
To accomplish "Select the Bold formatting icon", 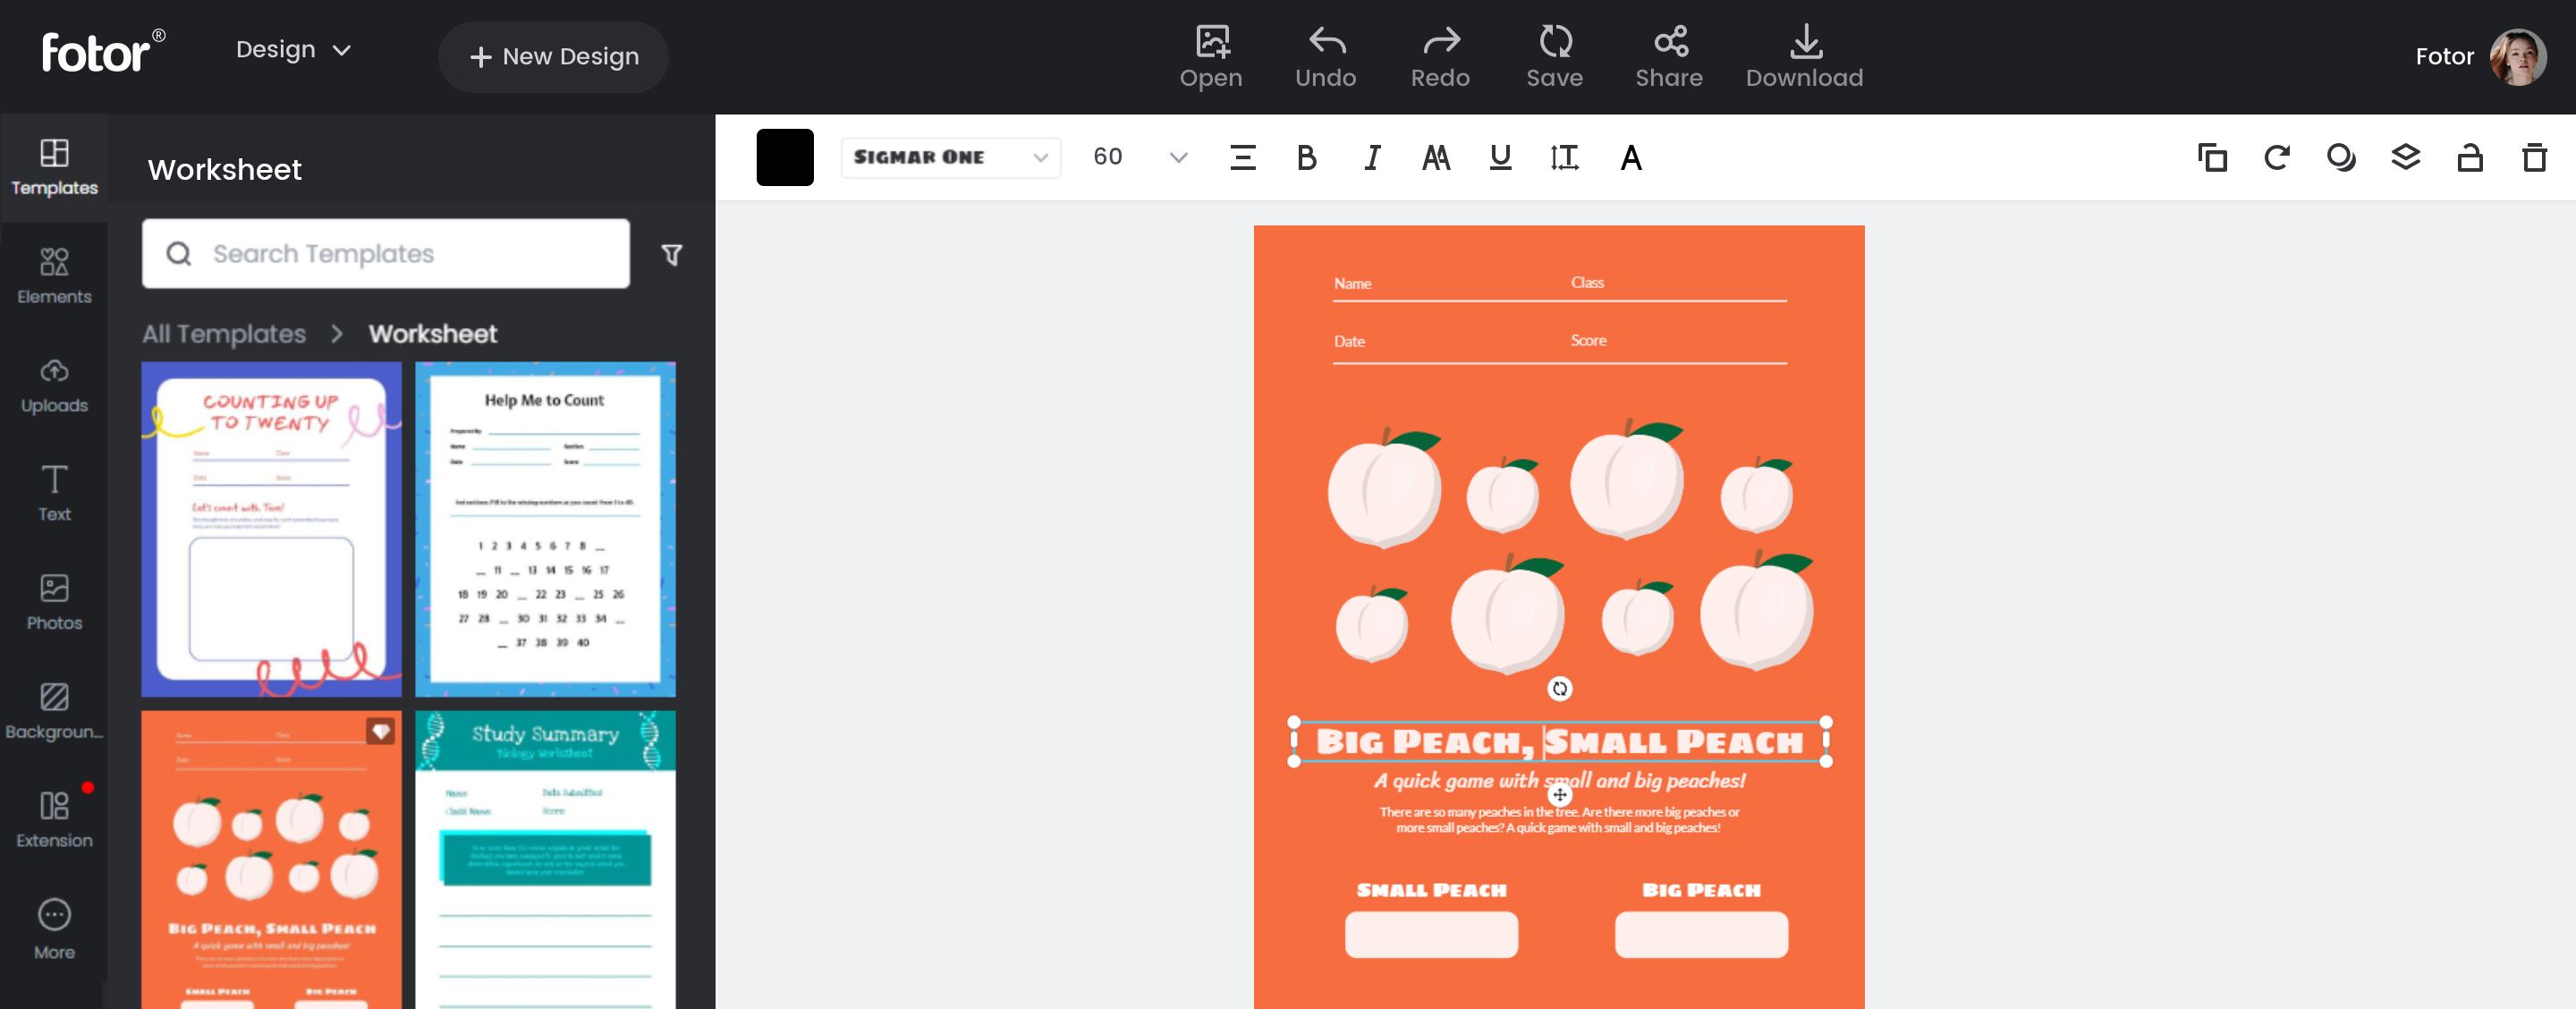I will 1308,157.
